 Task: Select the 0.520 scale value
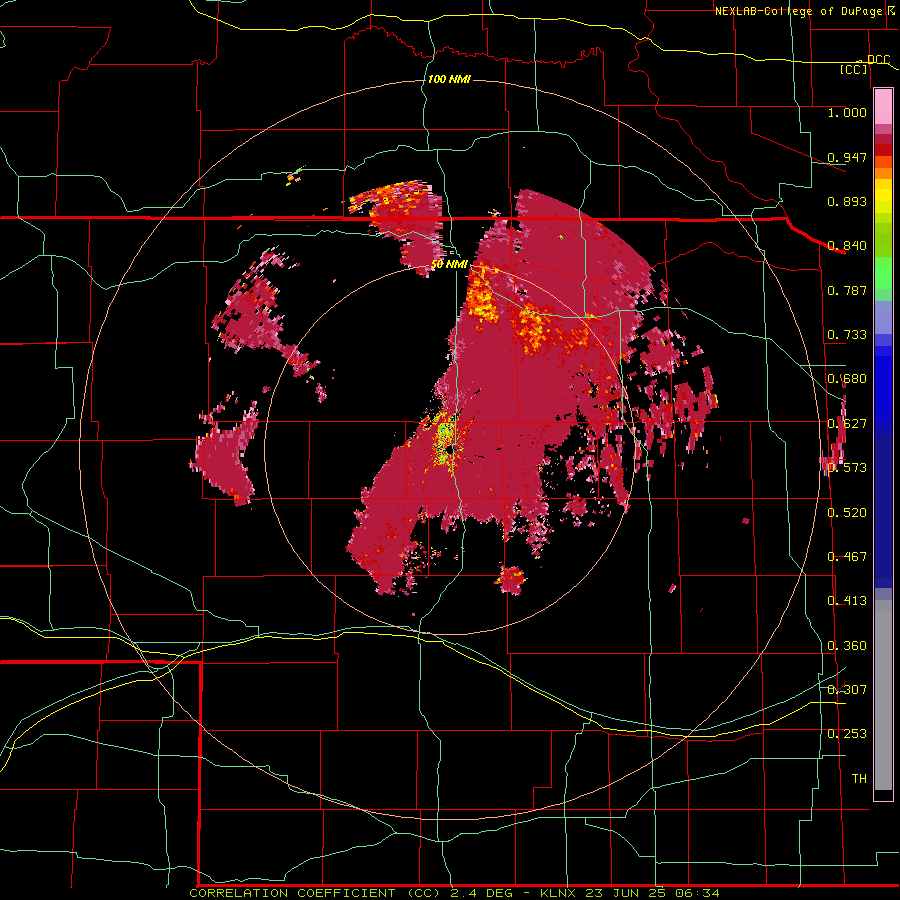coord(847,512)
